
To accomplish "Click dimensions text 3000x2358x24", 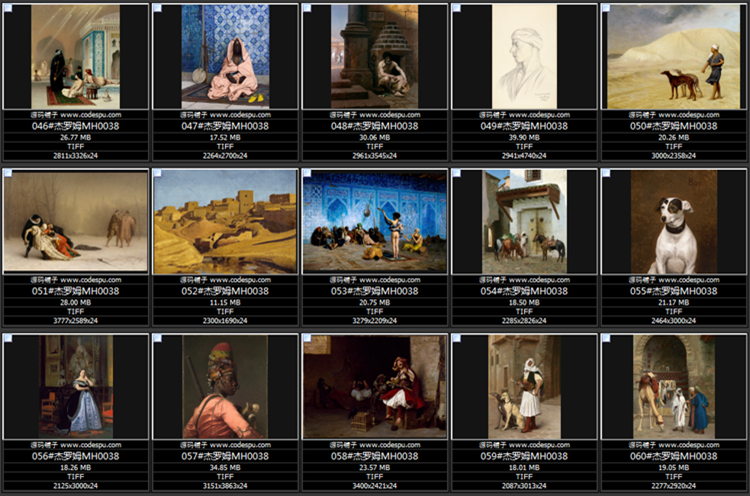I will point(673,155).
